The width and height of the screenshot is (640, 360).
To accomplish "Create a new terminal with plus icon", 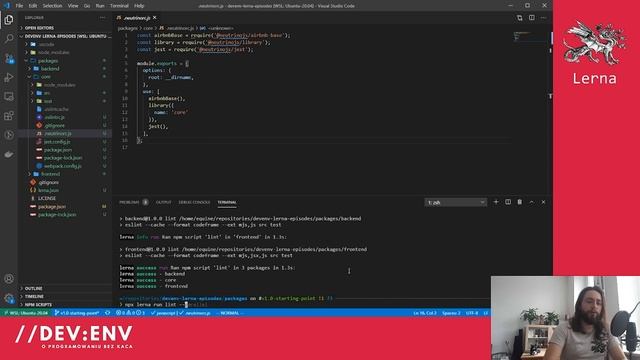I will pyautogui.click(x=496, y=202).
